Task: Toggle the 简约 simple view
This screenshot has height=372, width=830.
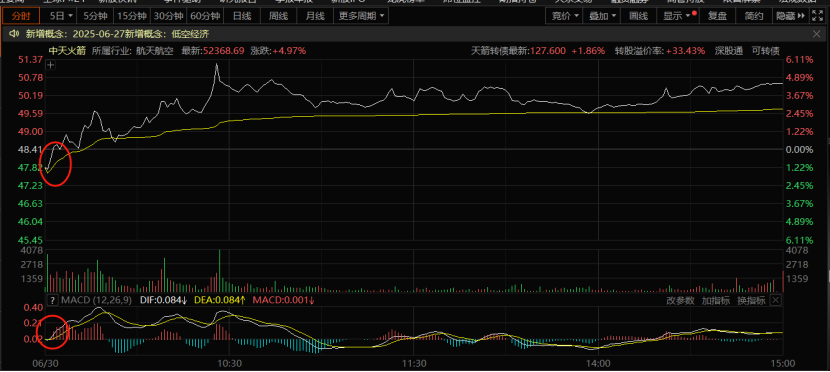Action: click(754, 16)
